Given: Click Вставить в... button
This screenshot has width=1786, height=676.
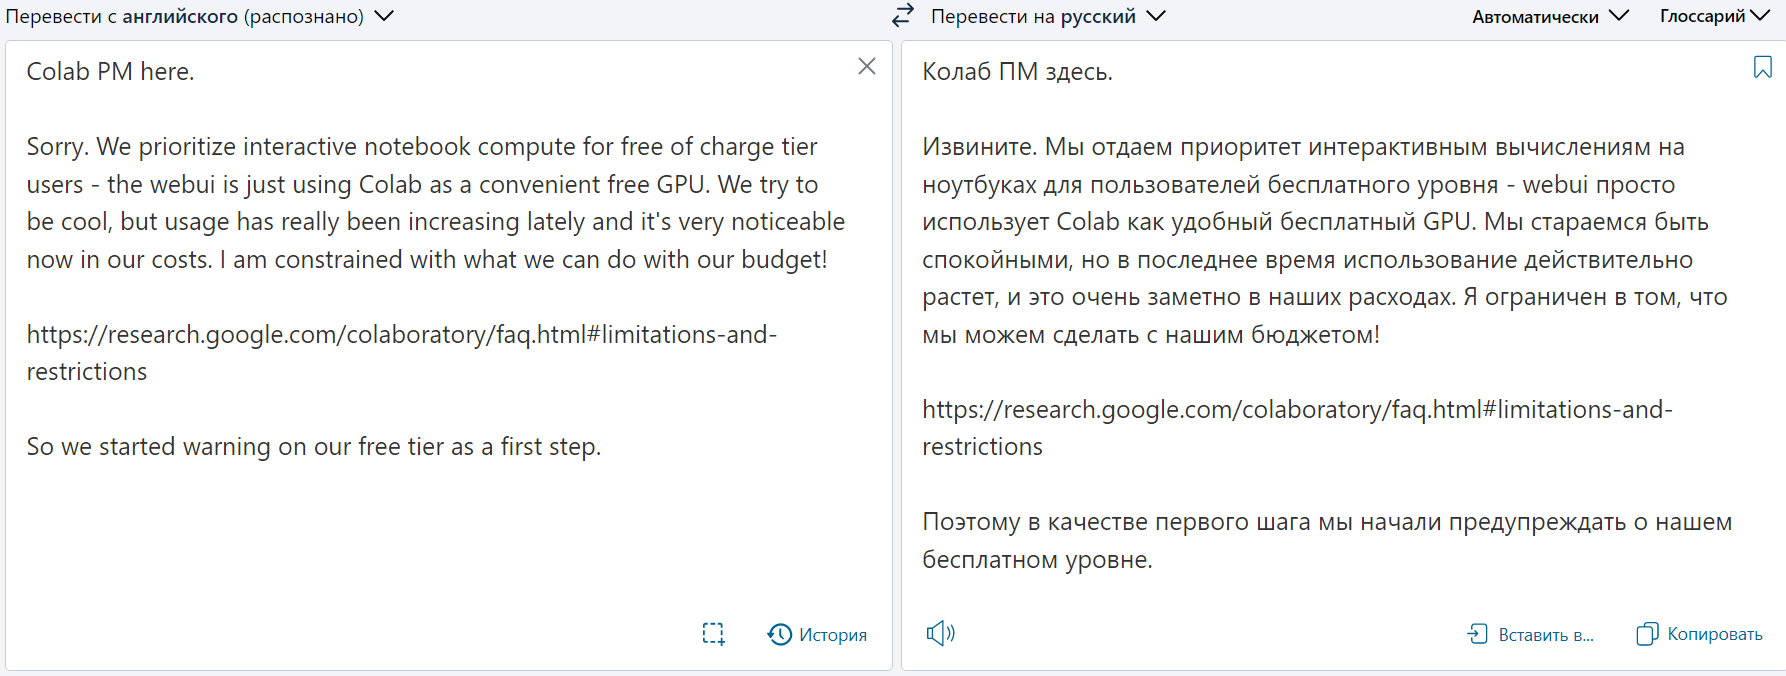Looking at the screenshot, I should pos(1546,634).
